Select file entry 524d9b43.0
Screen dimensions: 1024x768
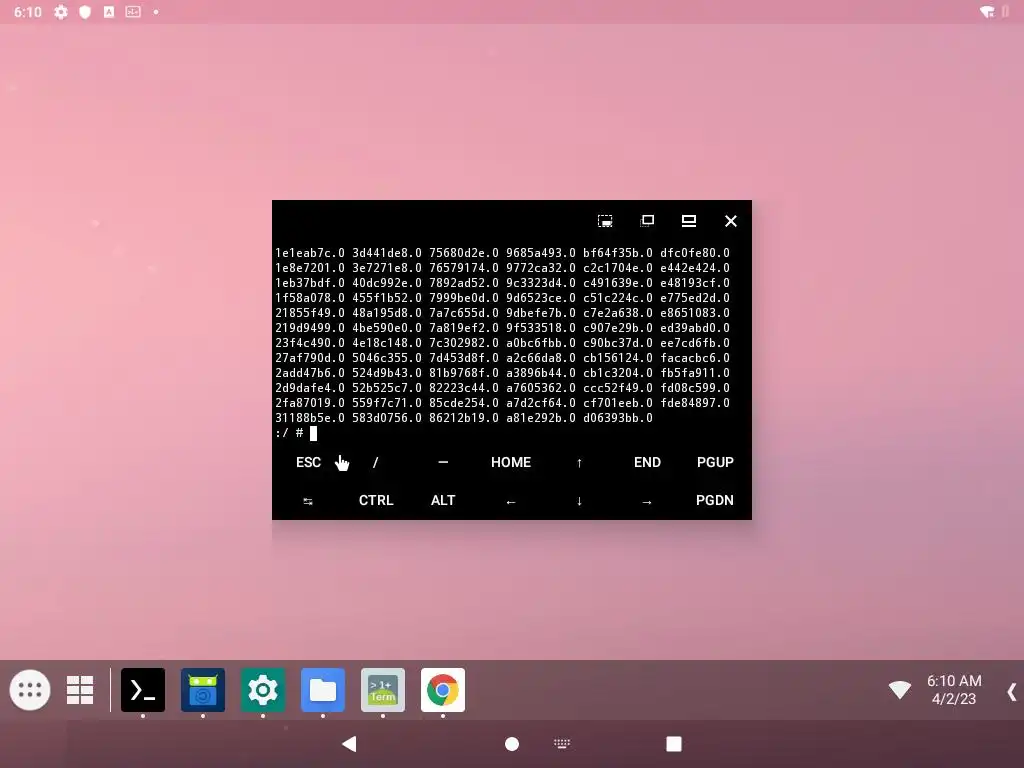[387, 373]
